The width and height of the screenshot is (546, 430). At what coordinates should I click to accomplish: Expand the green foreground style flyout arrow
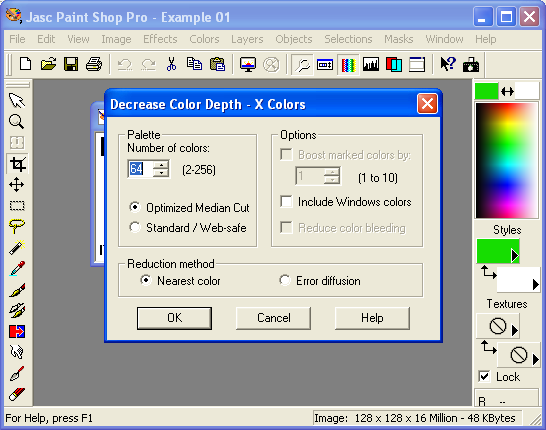pyautogui.click(x=515, y=255)
